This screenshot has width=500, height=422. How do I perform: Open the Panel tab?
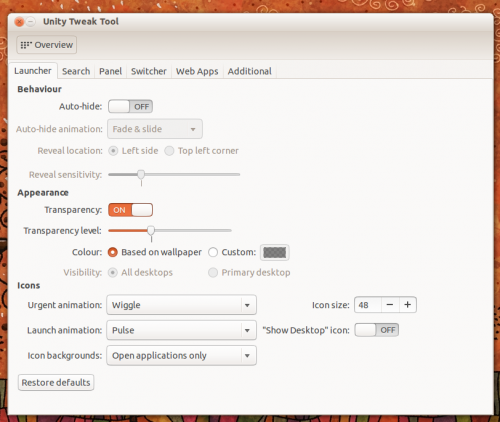pyautogui.click(x=110, y=71)
